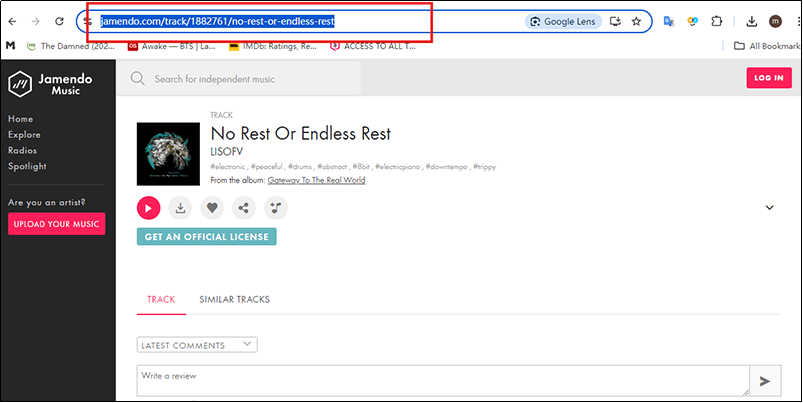Viewport: 803px width, 403px height.
Task: Bookmark this page with star icon
Action: click(636, 21)
